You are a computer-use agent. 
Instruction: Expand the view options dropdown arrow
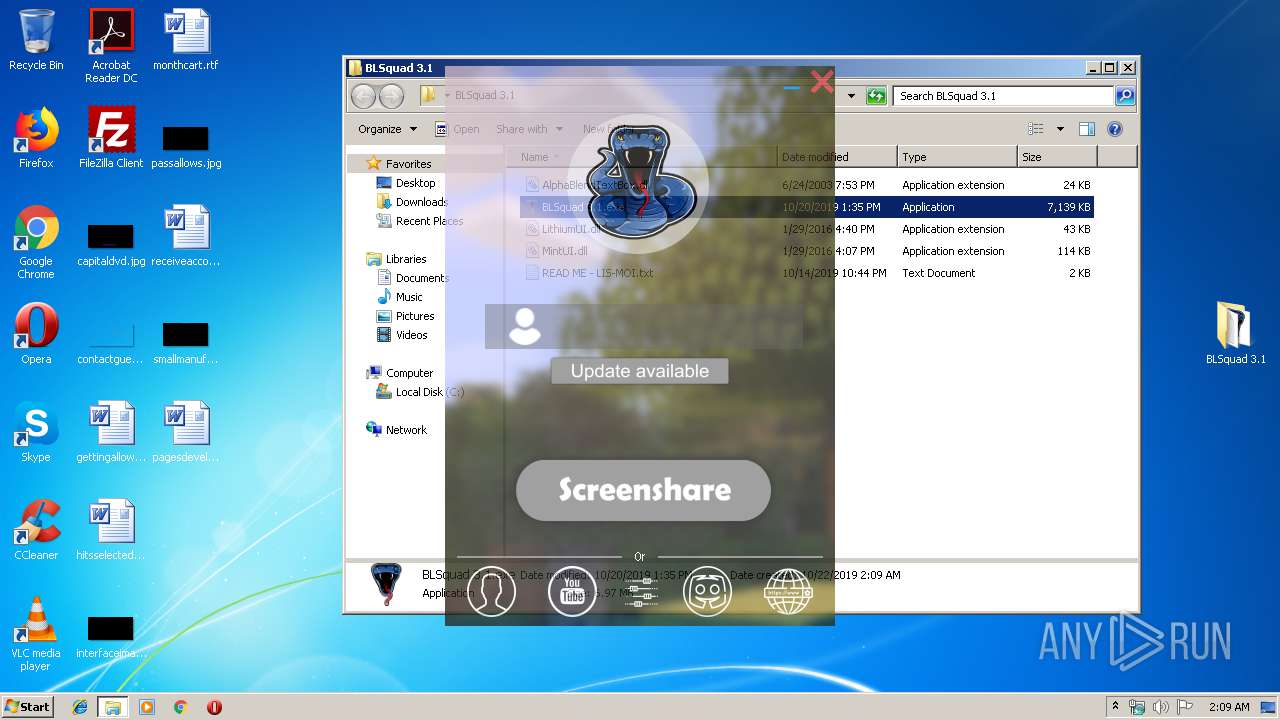[x=1060, y=129]
